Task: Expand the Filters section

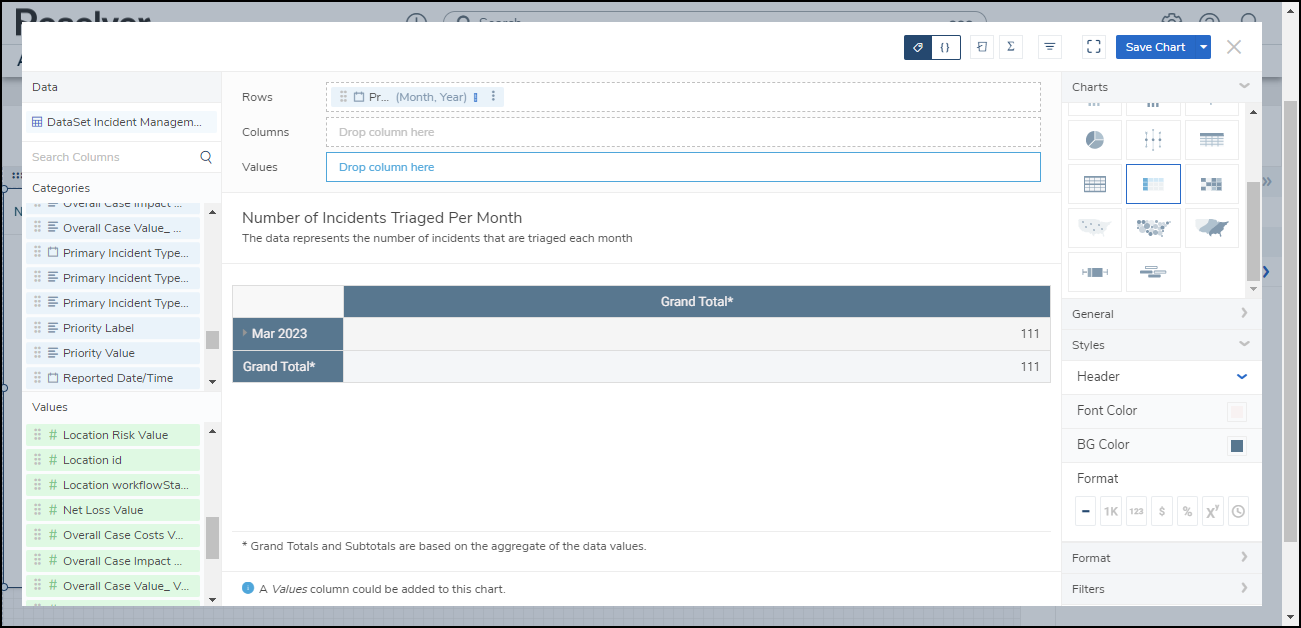Action: click(1244, 588)
